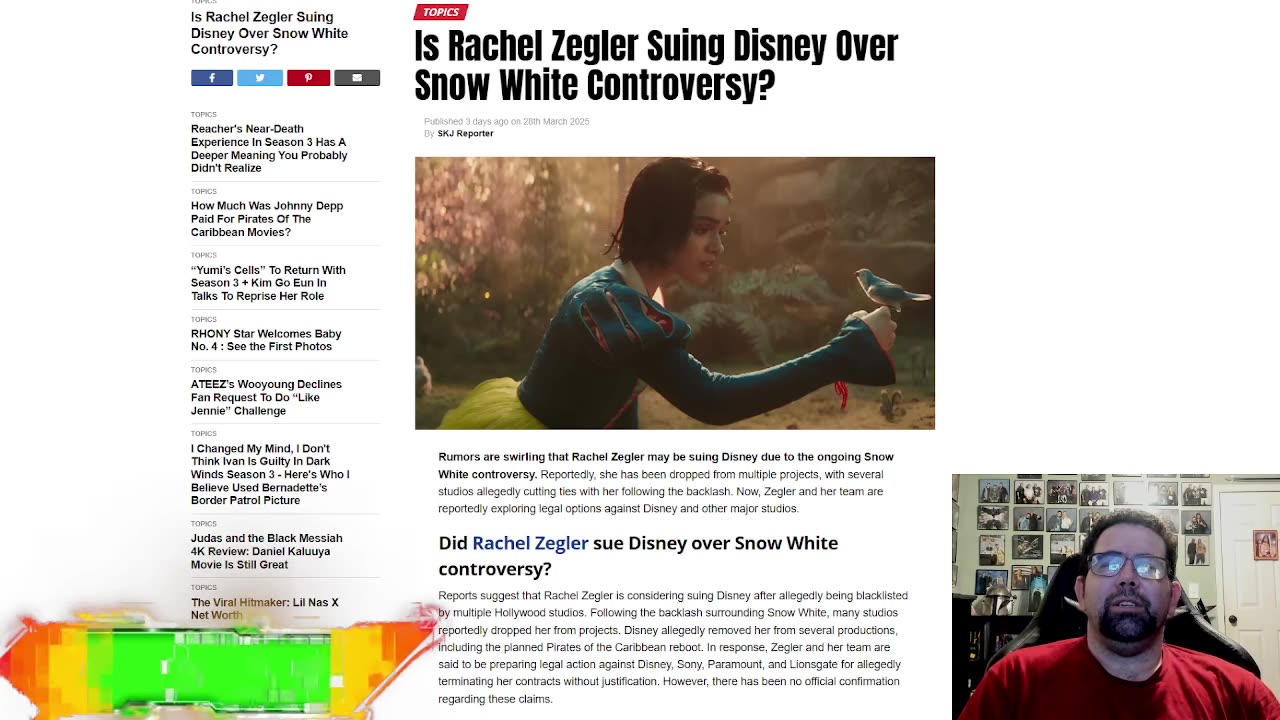Open sidebar article How Much Was Johnny Depp Paid
The image size is (1280, 720).
click(x=267, y=219)
